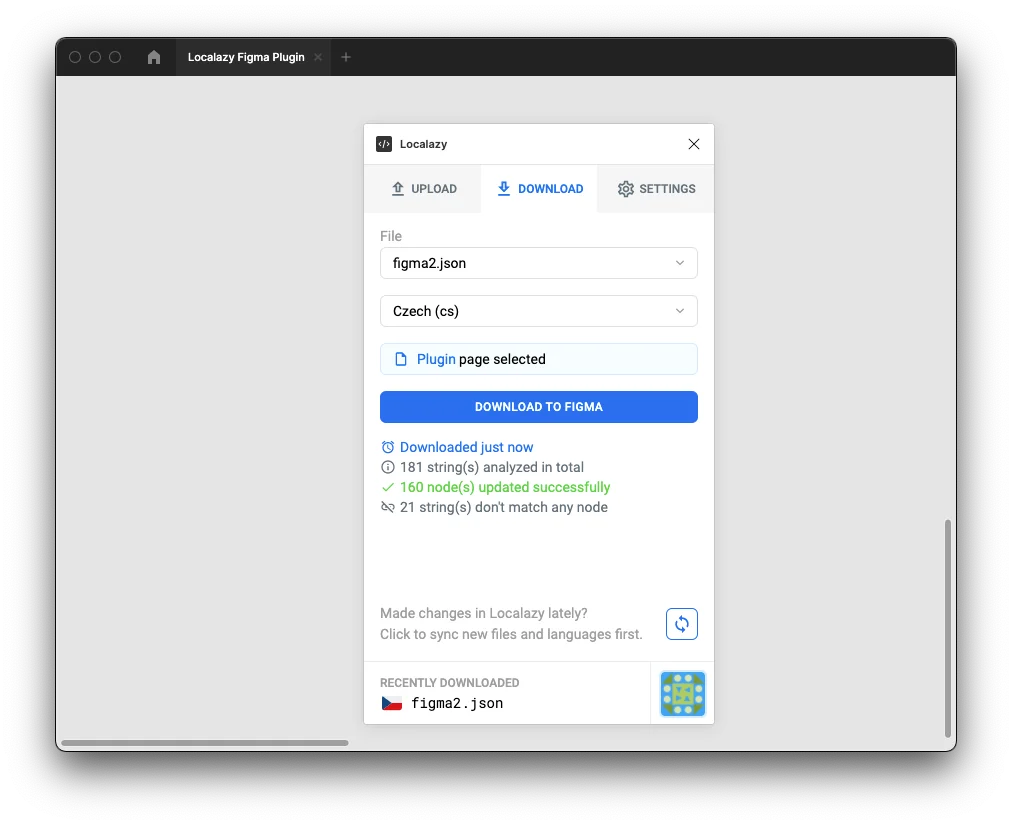The width and height of the screenshot is (1012, 825).
Task: Open a new tab with the plus button
Action: coord(346,57)
